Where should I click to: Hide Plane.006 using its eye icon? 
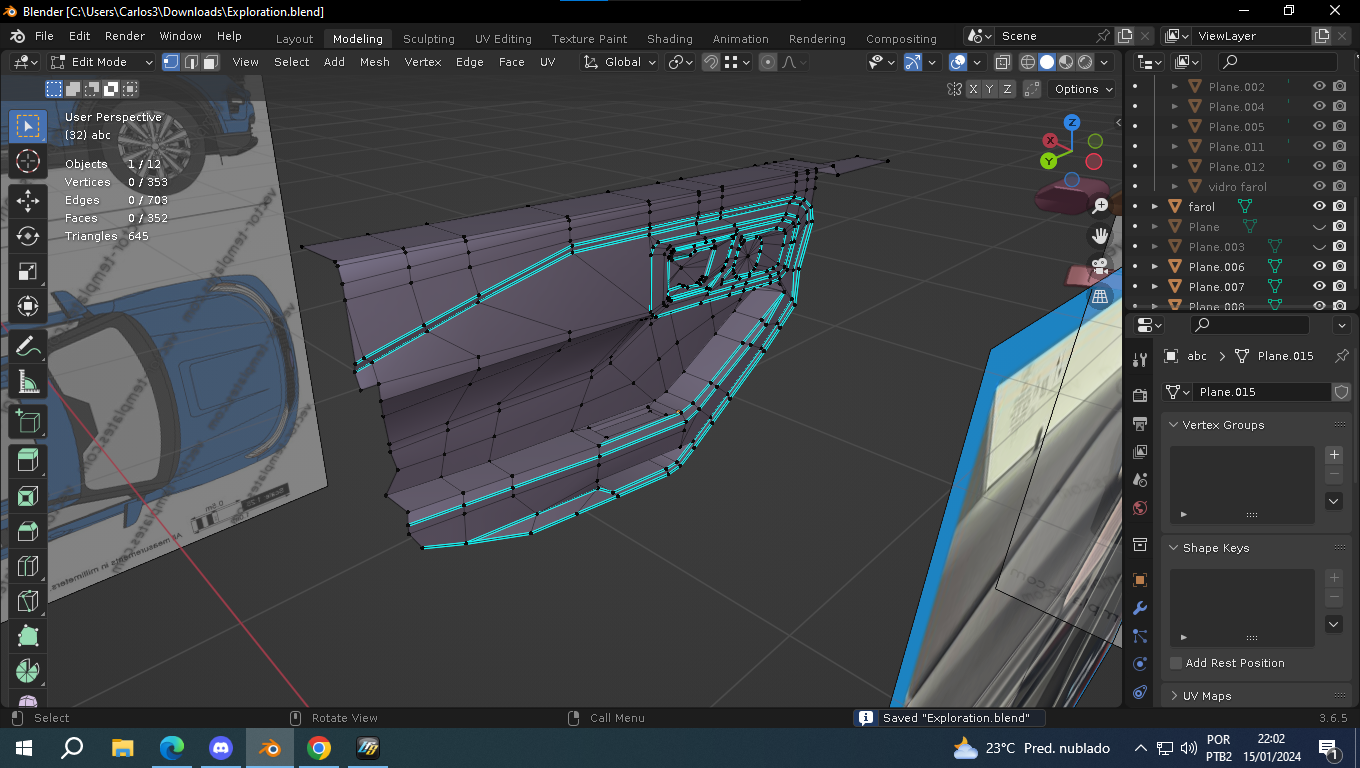click(x=1319, y=266)
